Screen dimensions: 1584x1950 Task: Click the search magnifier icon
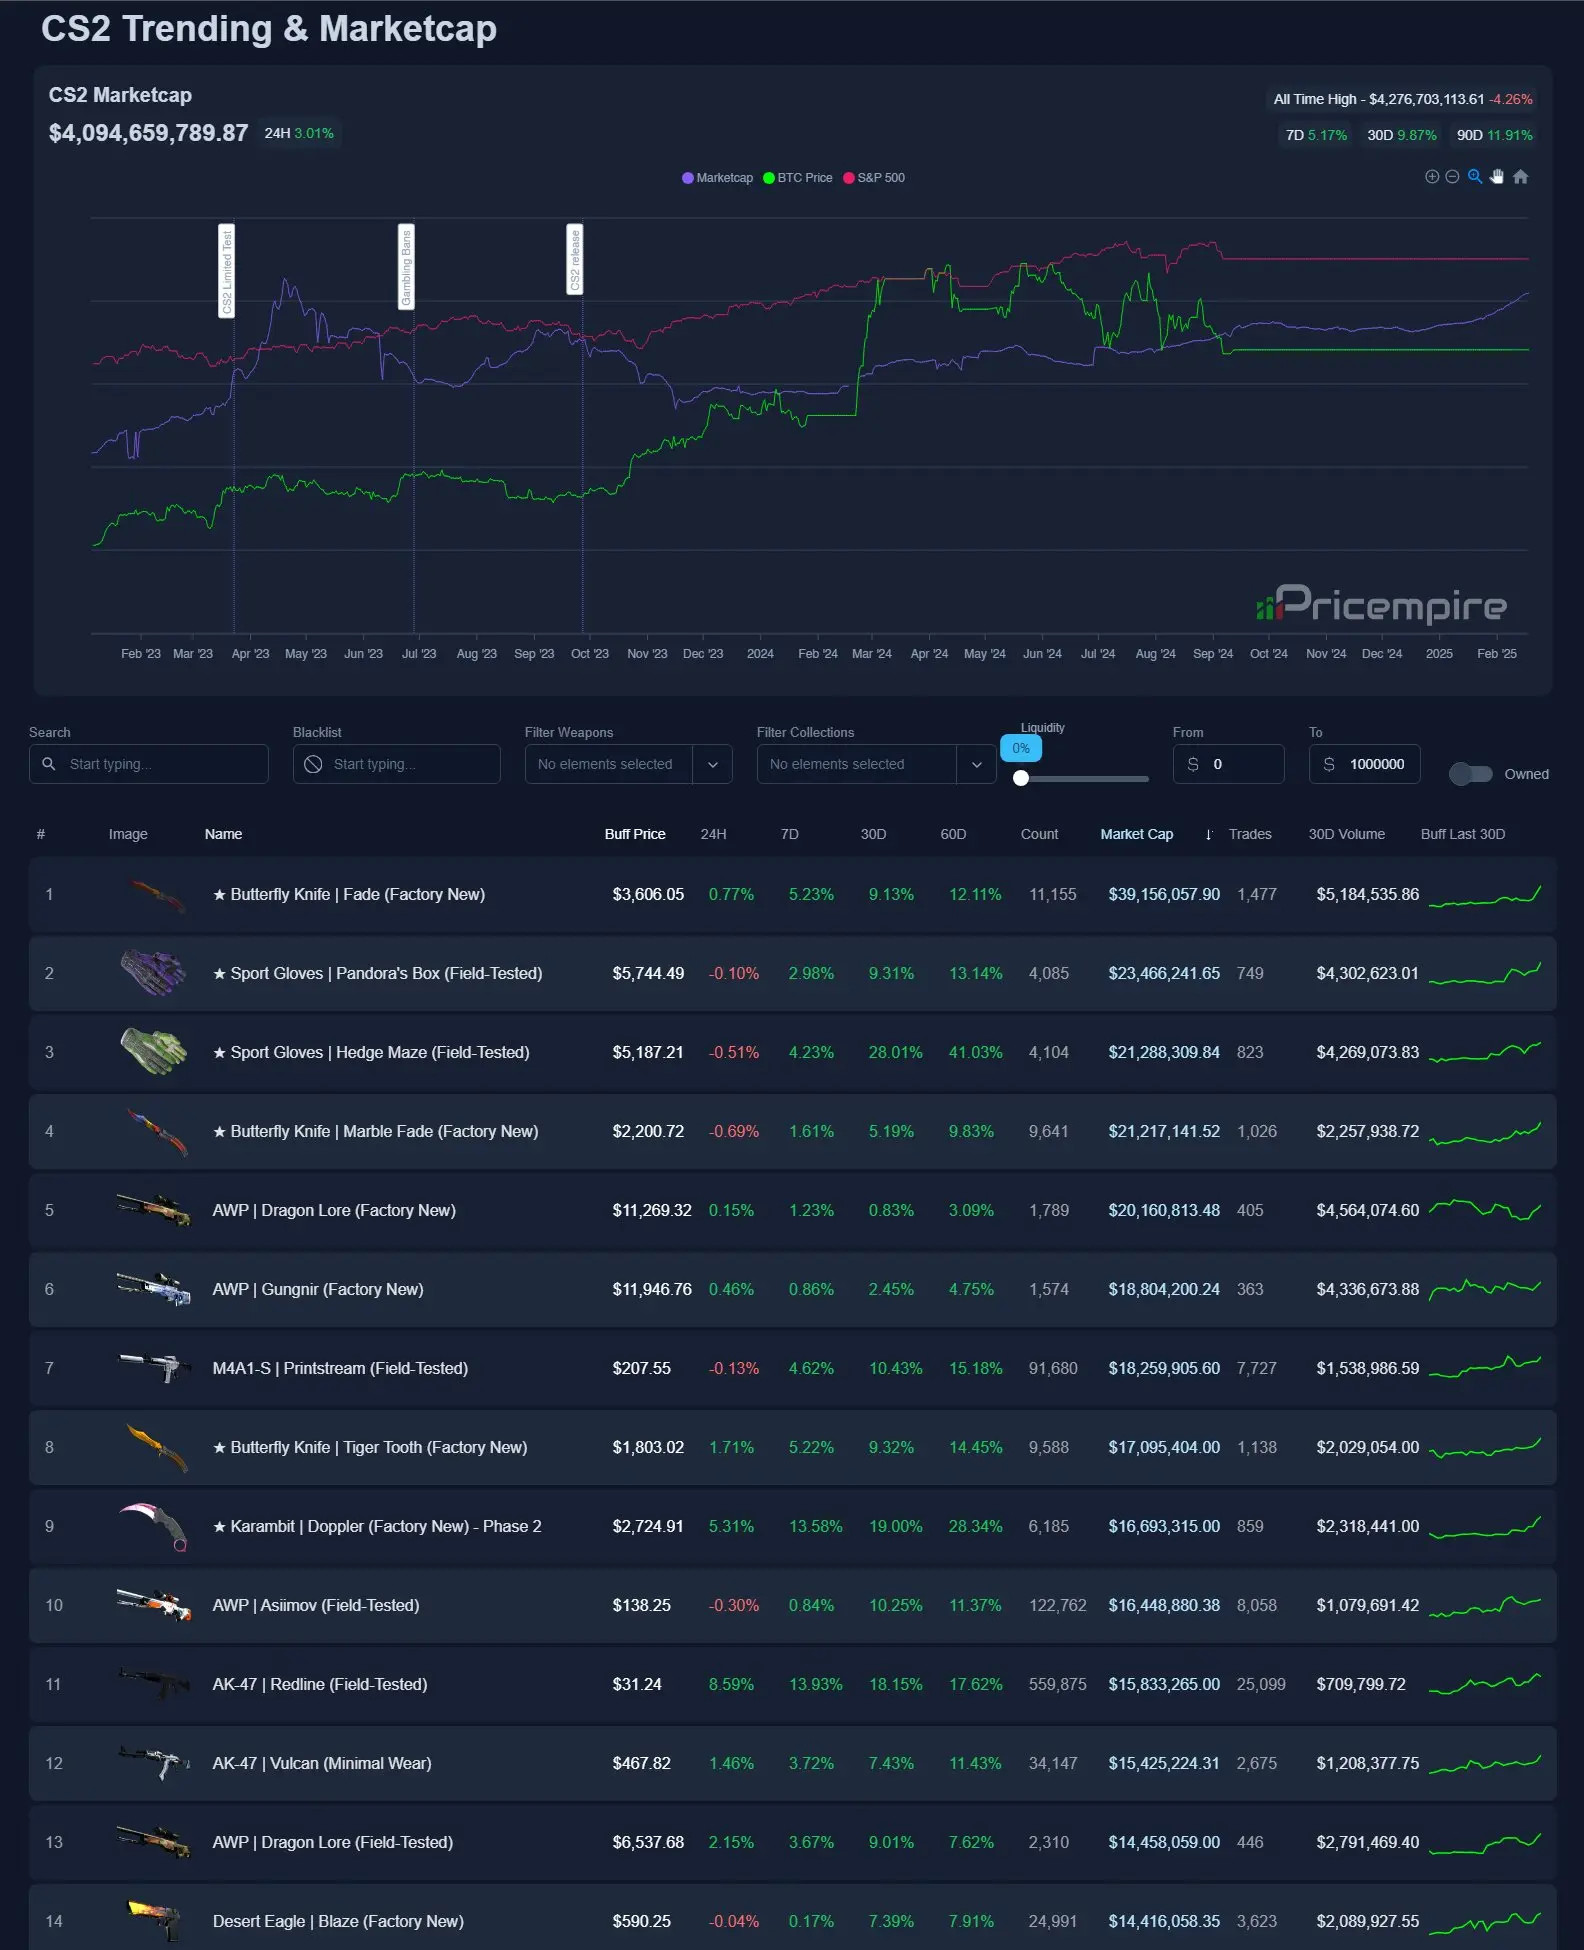coord(49,764)
